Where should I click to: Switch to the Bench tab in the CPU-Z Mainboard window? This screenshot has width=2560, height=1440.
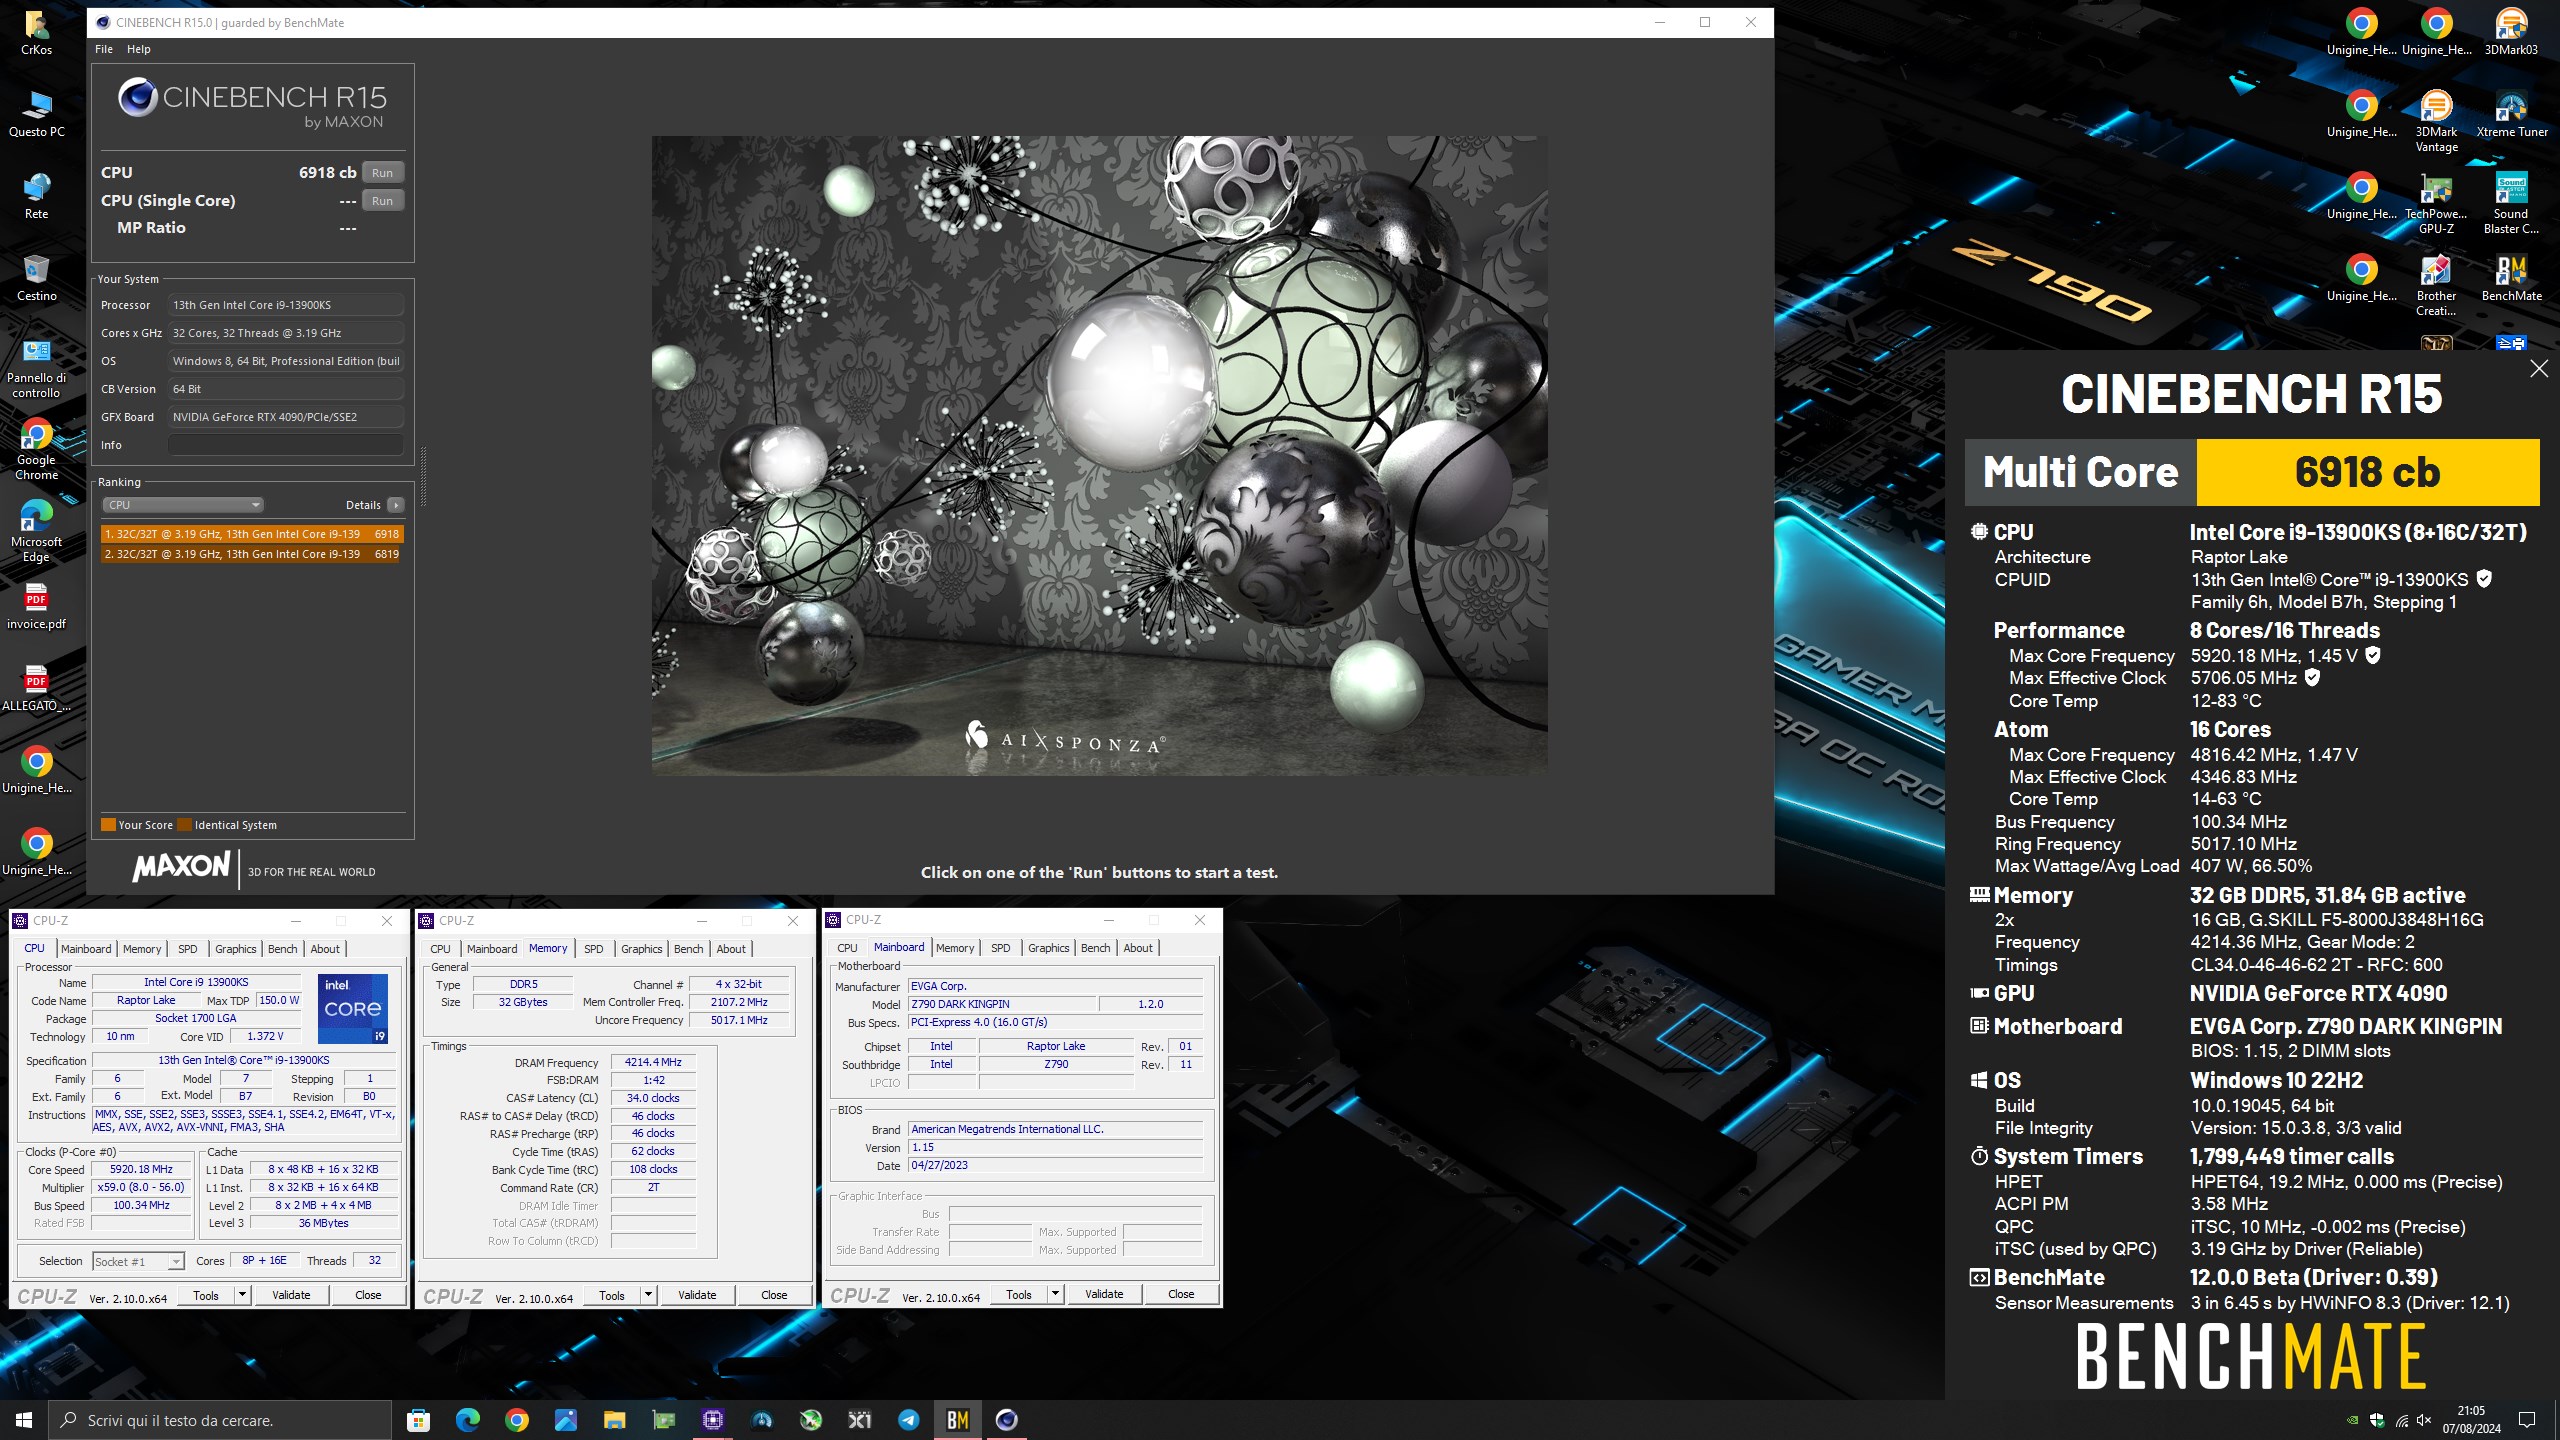click(x=1096, y=948)
